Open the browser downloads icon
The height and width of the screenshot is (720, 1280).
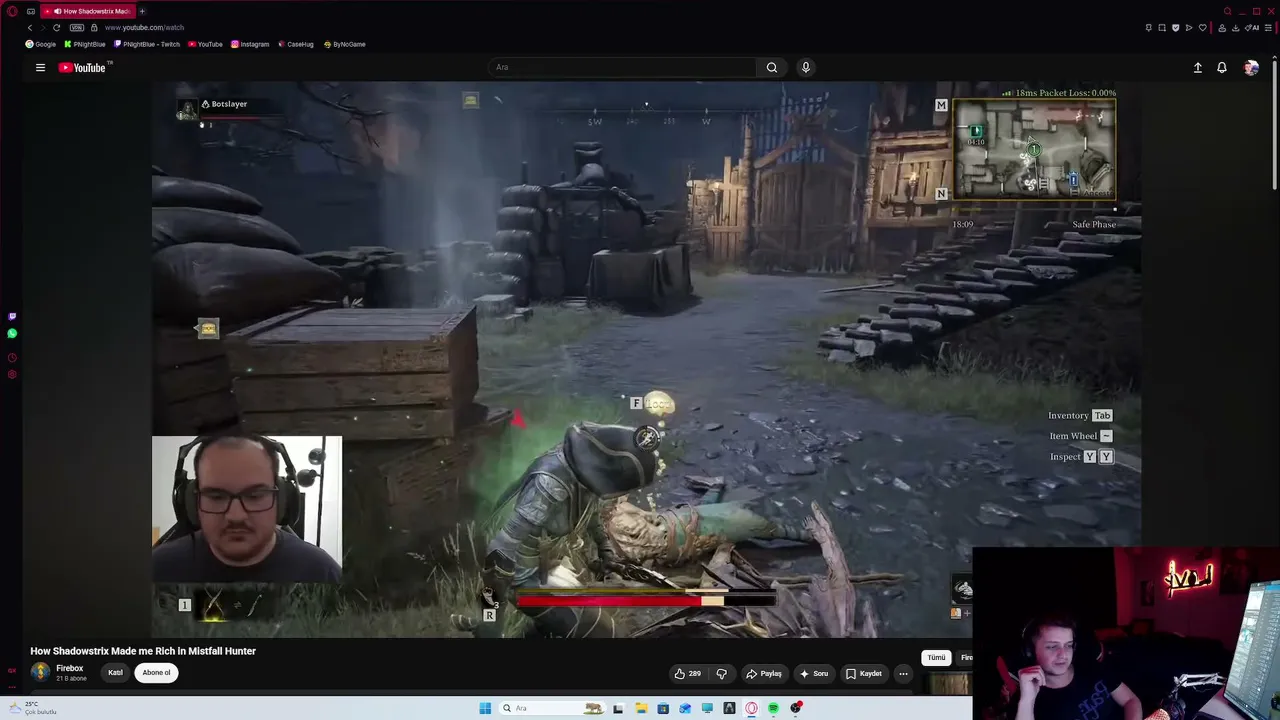click(x=1234, y=28)
